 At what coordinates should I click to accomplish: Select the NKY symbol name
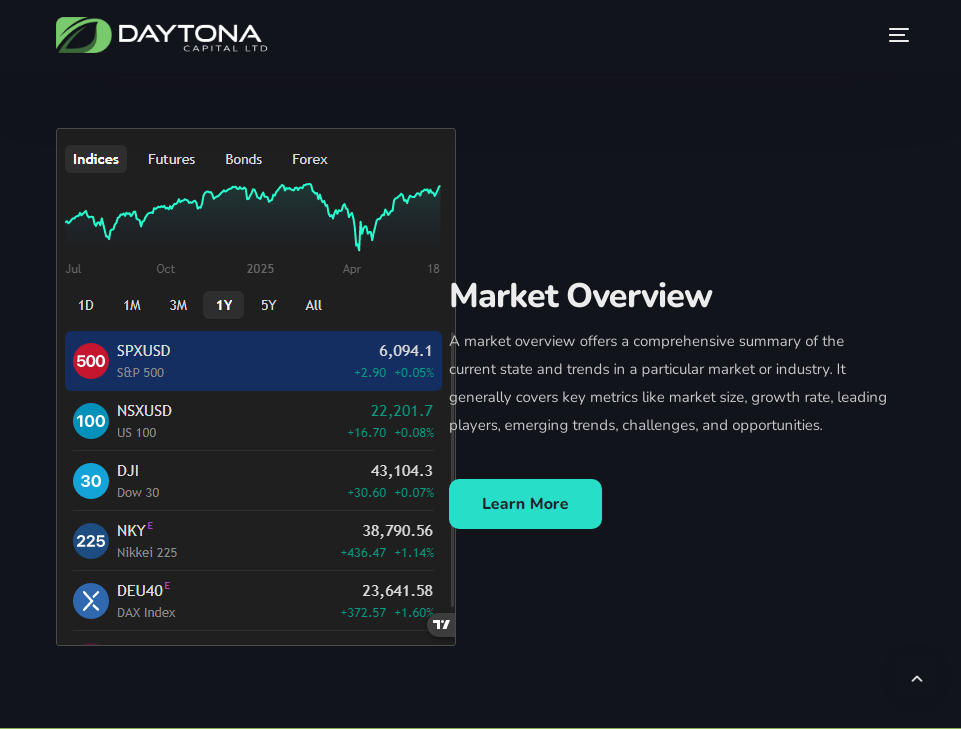[131, 531]
